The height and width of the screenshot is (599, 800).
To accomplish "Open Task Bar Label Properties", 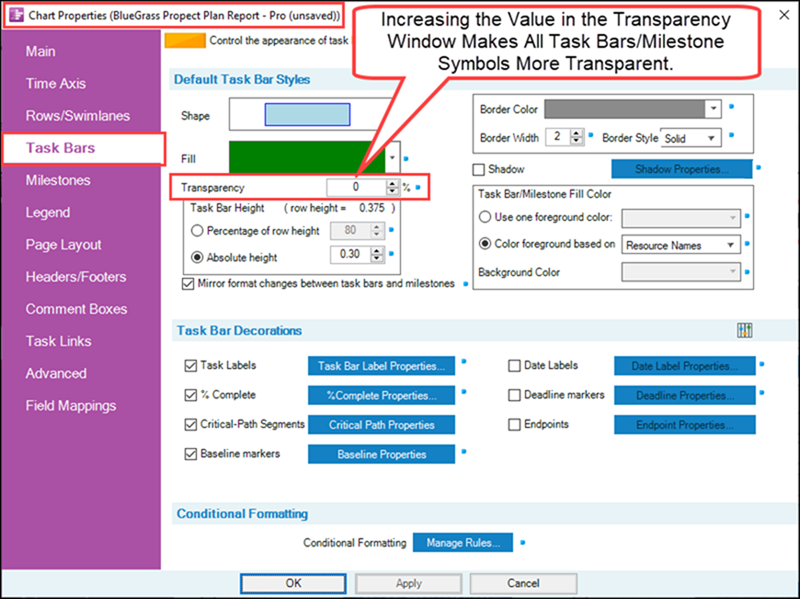I will (381, 366).
